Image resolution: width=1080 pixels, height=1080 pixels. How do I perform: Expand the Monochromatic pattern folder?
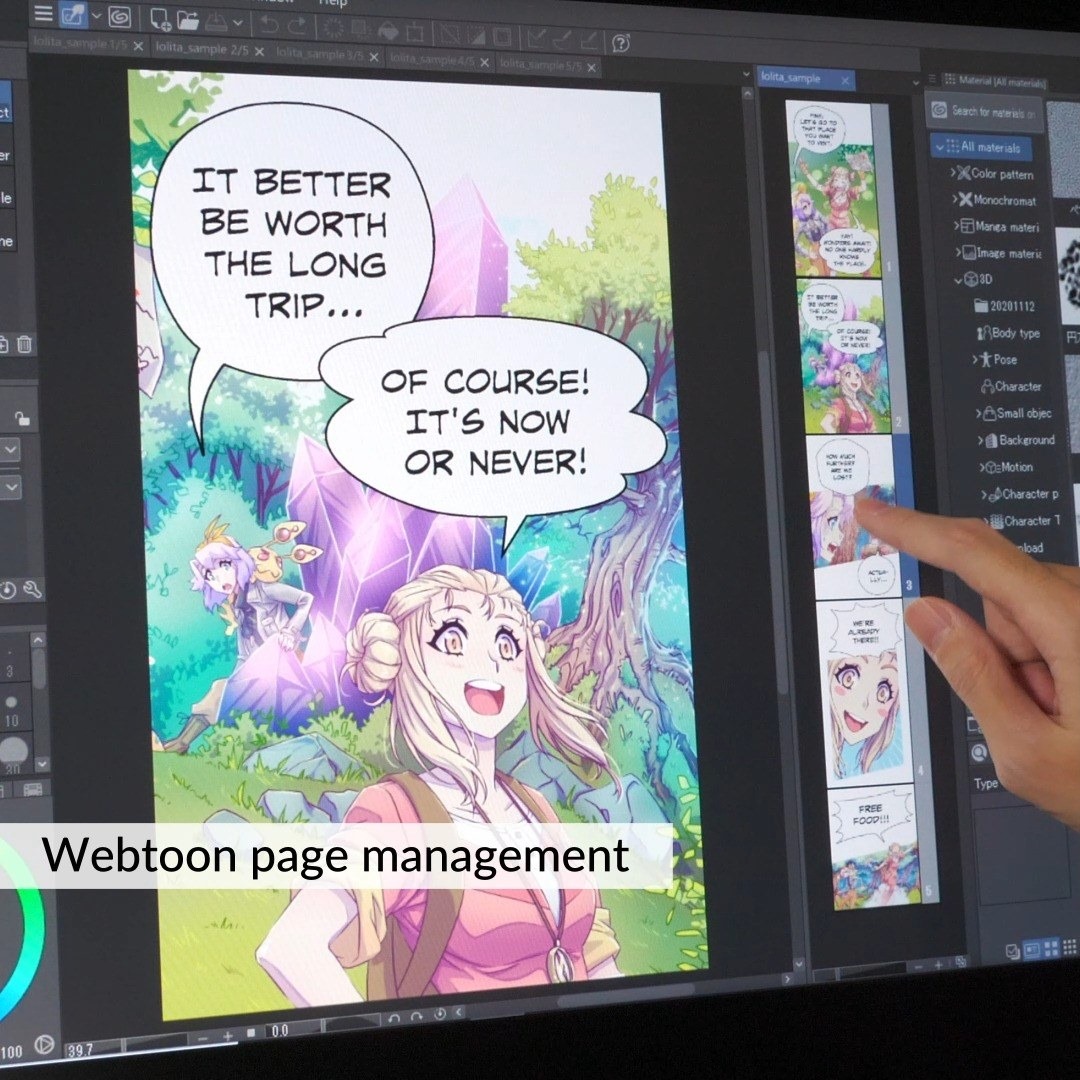point(955,198)
